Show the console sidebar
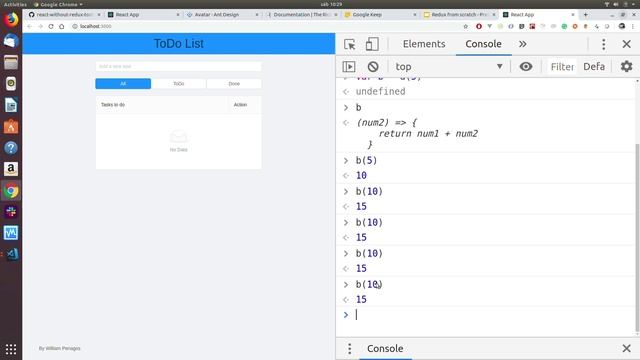This screenshot has height=360, width=640. coord(349,67)
